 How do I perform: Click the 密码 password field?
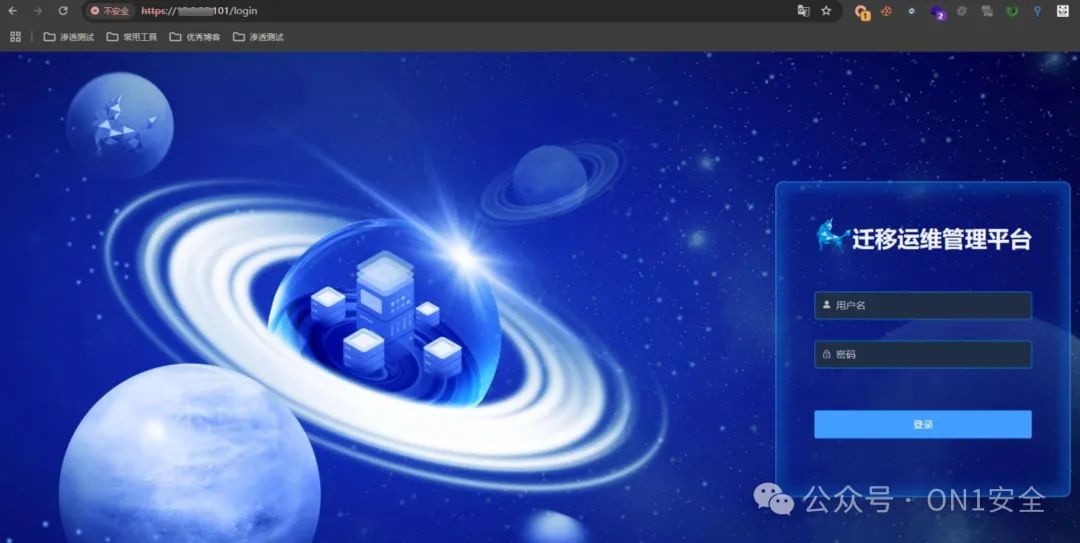pos(922,354)
